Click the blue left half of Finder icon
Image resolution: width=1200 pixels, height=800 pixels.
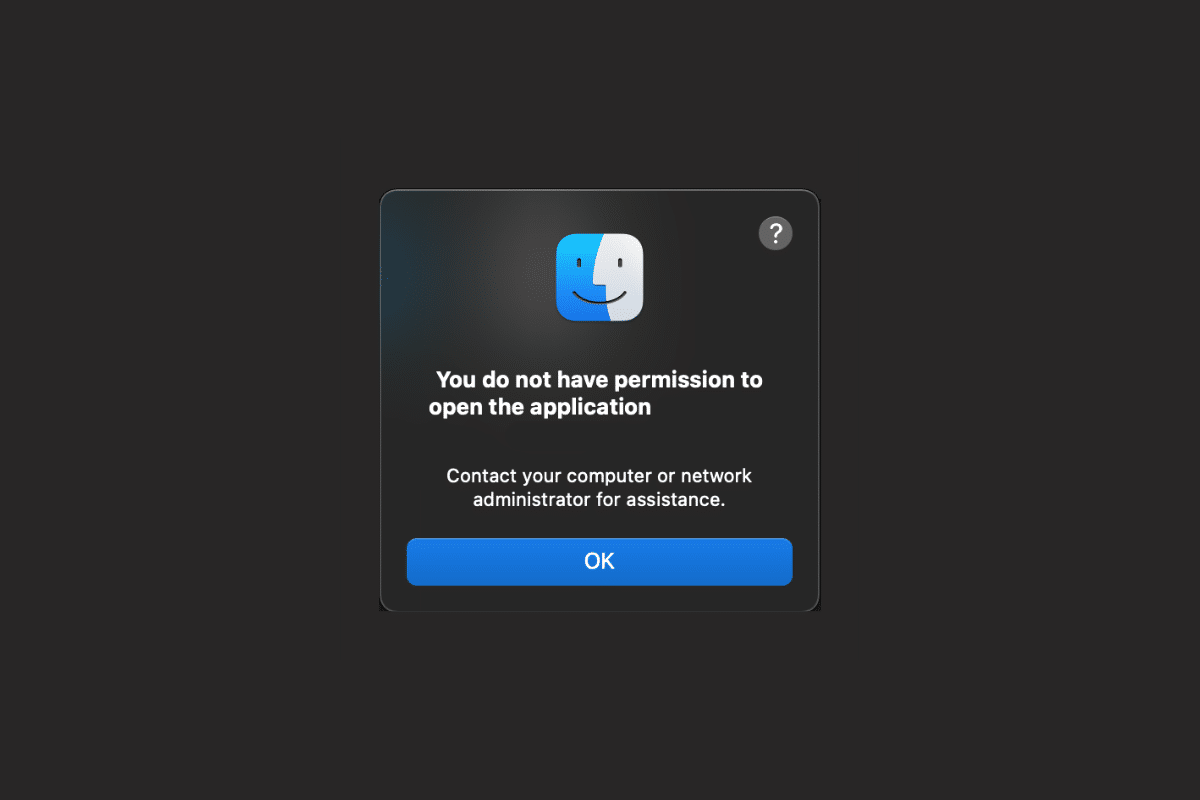577,277
